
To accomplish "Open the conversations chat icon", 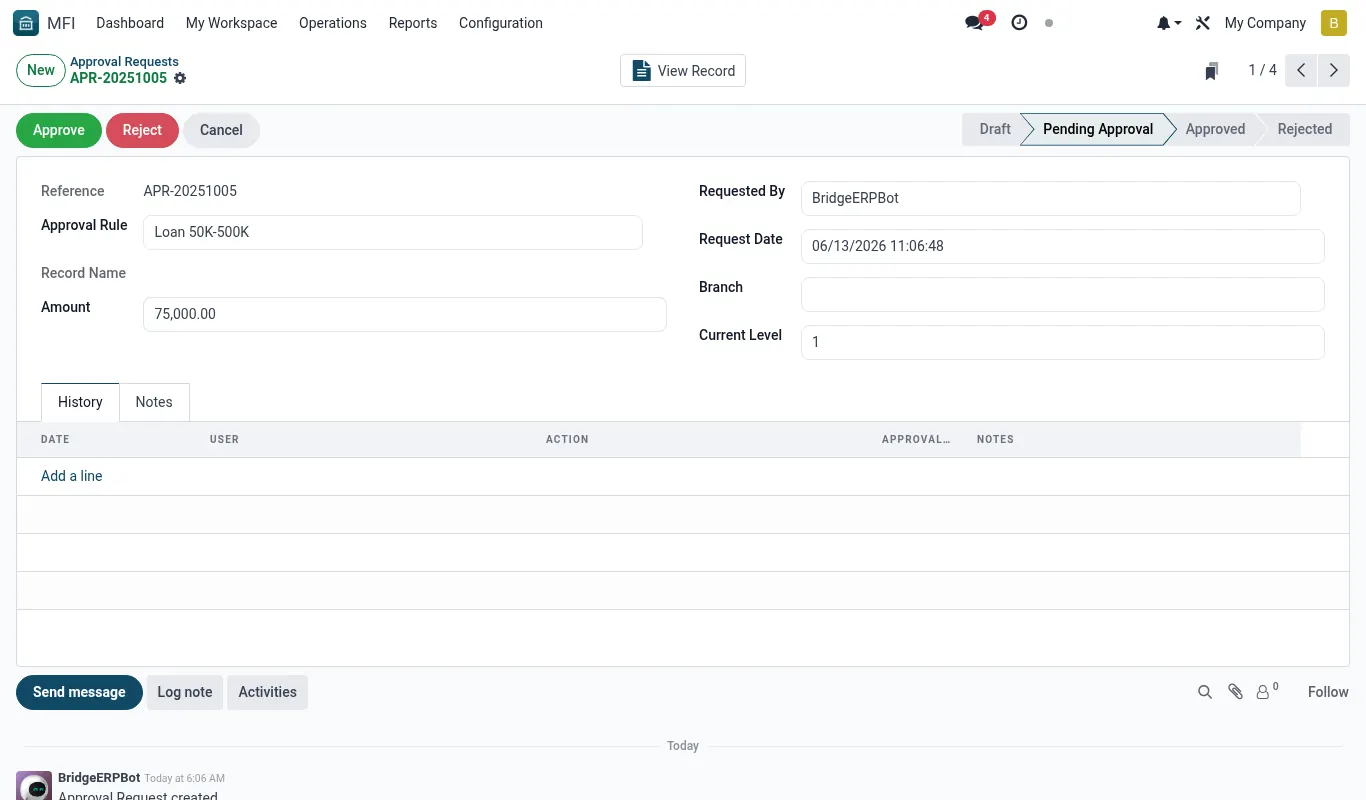I will point(974,23).
